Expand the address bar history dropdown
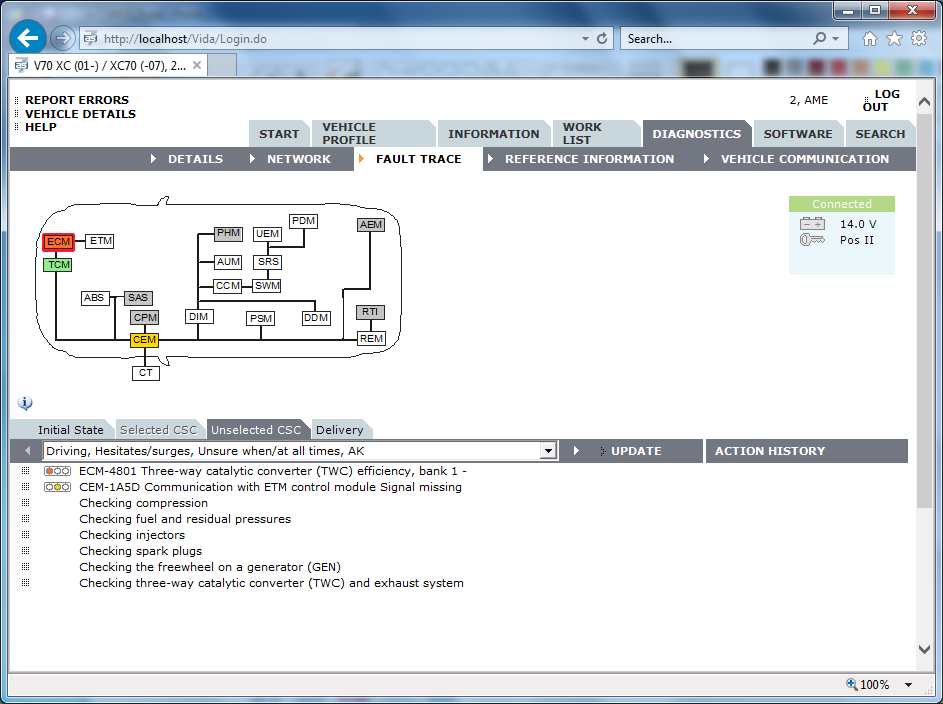This screenshot has height=704, width=943. (x=584, y=39)
